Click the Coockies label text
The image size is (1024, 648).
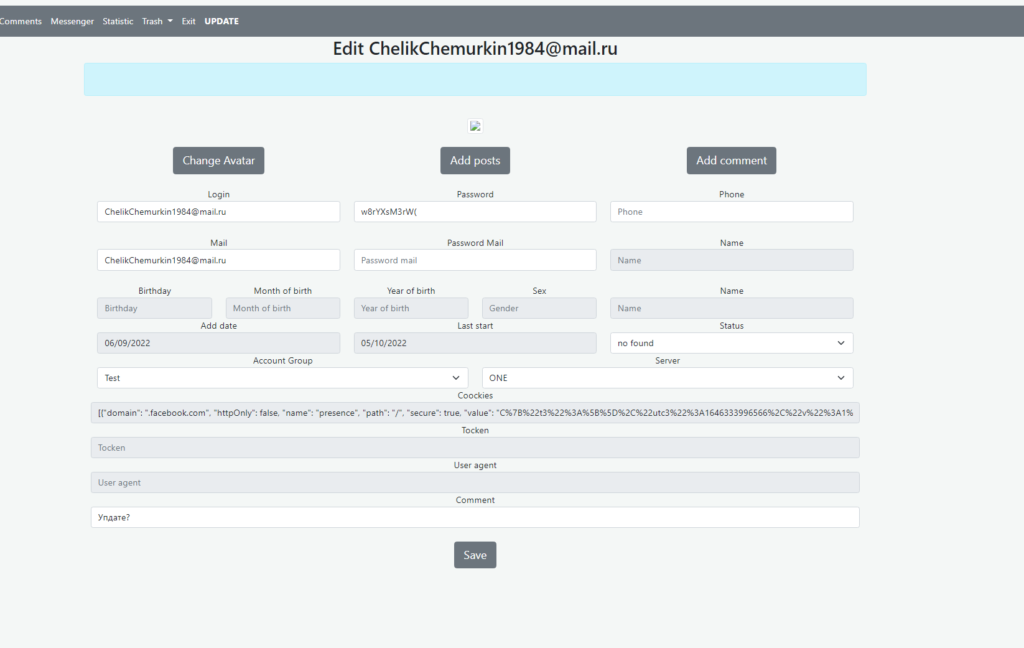[475, 395]
